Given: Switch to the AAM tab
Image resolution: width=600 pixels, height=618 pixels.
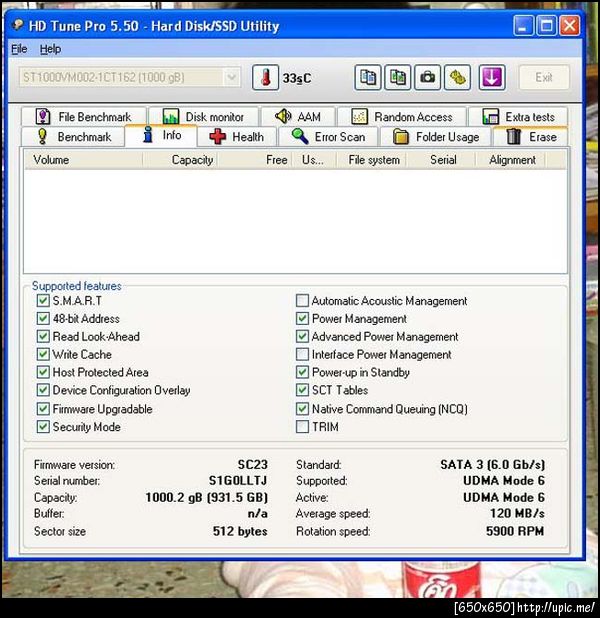Looking at the screenshot, I should click(x=298, y=117).
